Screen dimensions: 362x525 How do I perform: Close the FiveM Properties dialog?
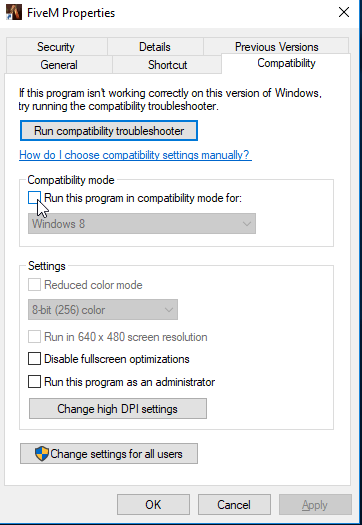(344, 13)
